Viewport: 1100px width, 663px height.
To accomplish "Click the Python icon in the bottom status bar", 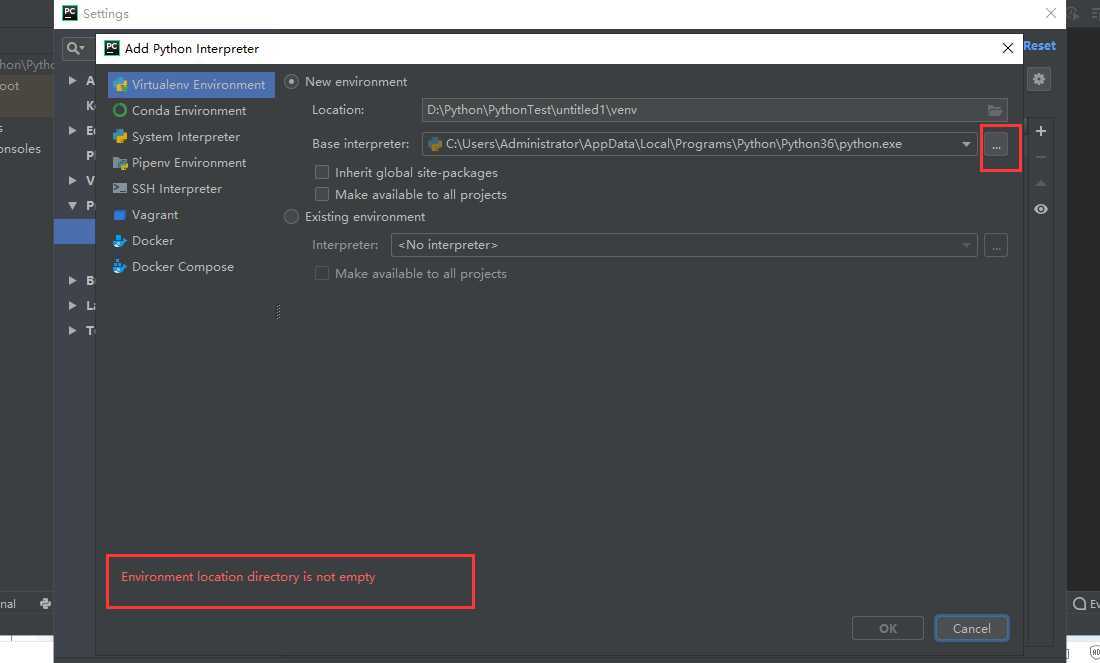I will [x=45, y=603].
